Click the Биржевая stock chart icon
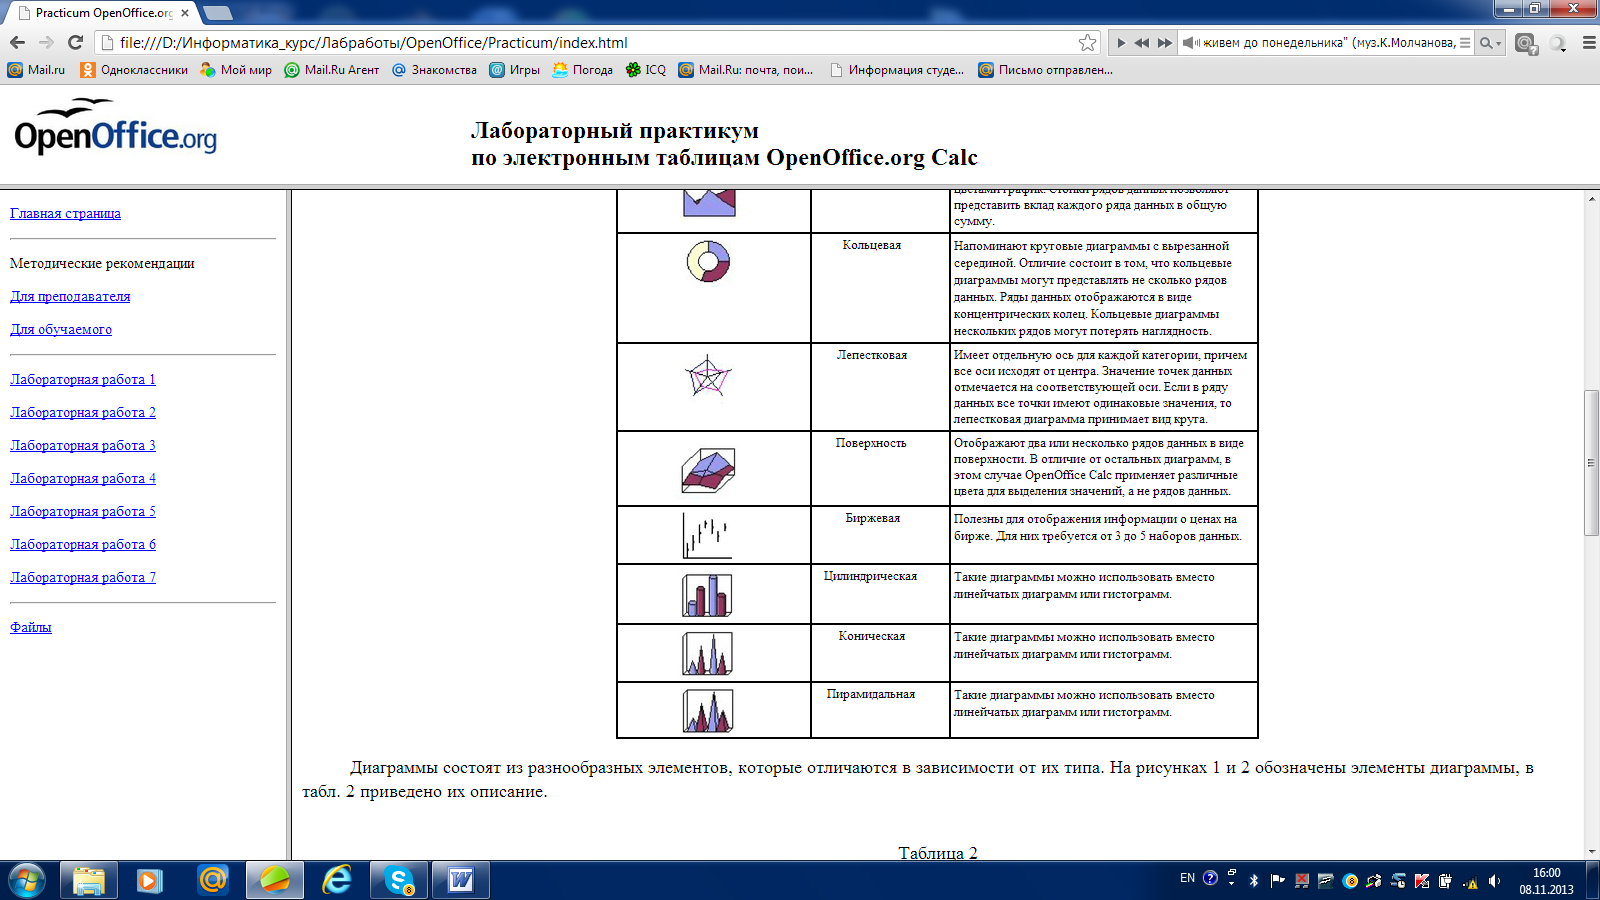The image size is (1600, 900). [x=707, y=535]
